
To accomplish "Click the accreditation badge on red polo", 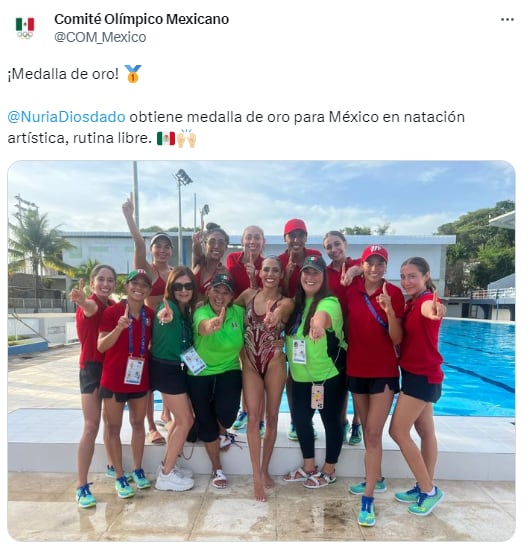I will coord(134,370).
